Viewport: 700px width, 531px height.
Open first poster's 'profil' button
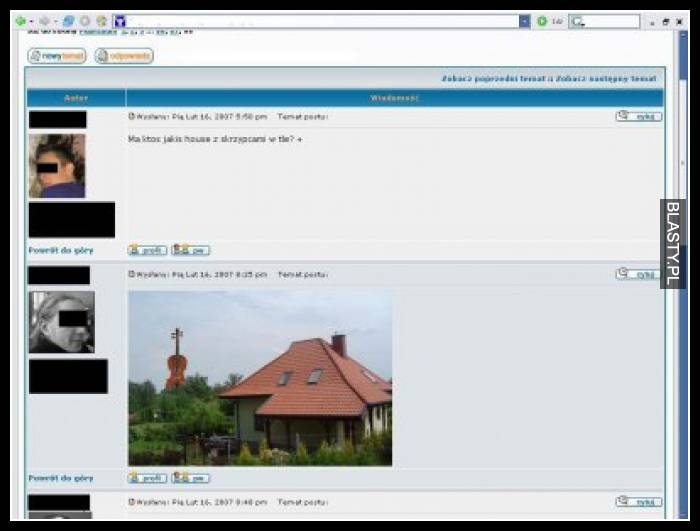click(148, 250)
